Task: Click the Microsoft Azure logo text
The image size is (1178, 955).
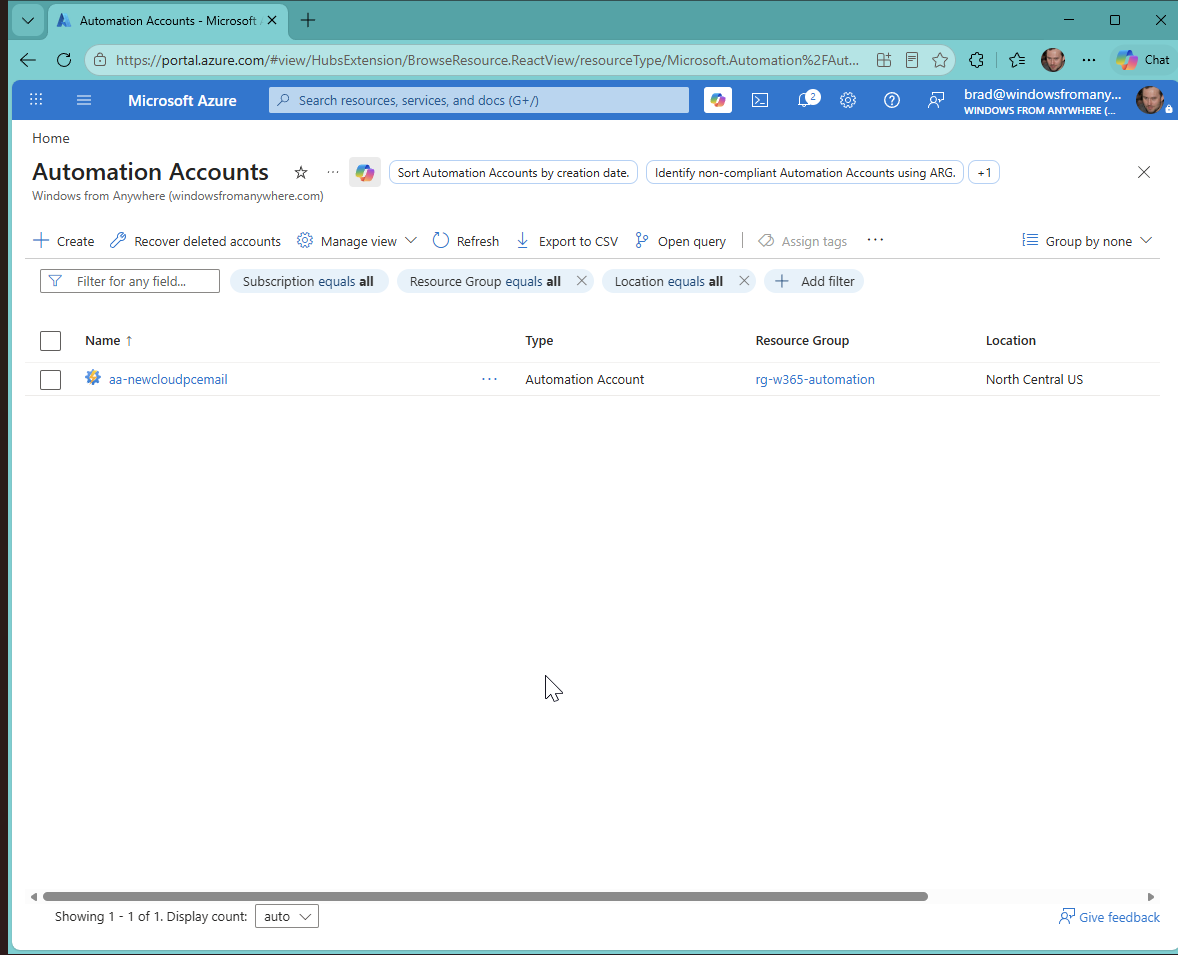Action: tap(182, 101)
